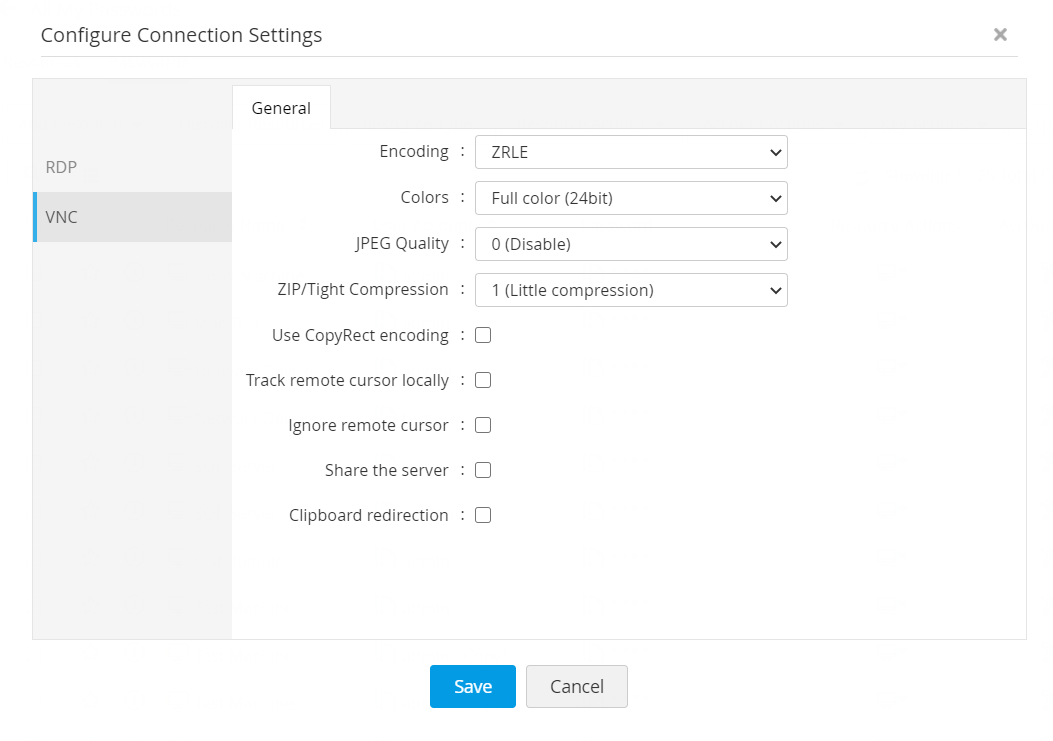Click the Share the server label
This screenshot has width=1053, height=741.
tap(386, 470)
